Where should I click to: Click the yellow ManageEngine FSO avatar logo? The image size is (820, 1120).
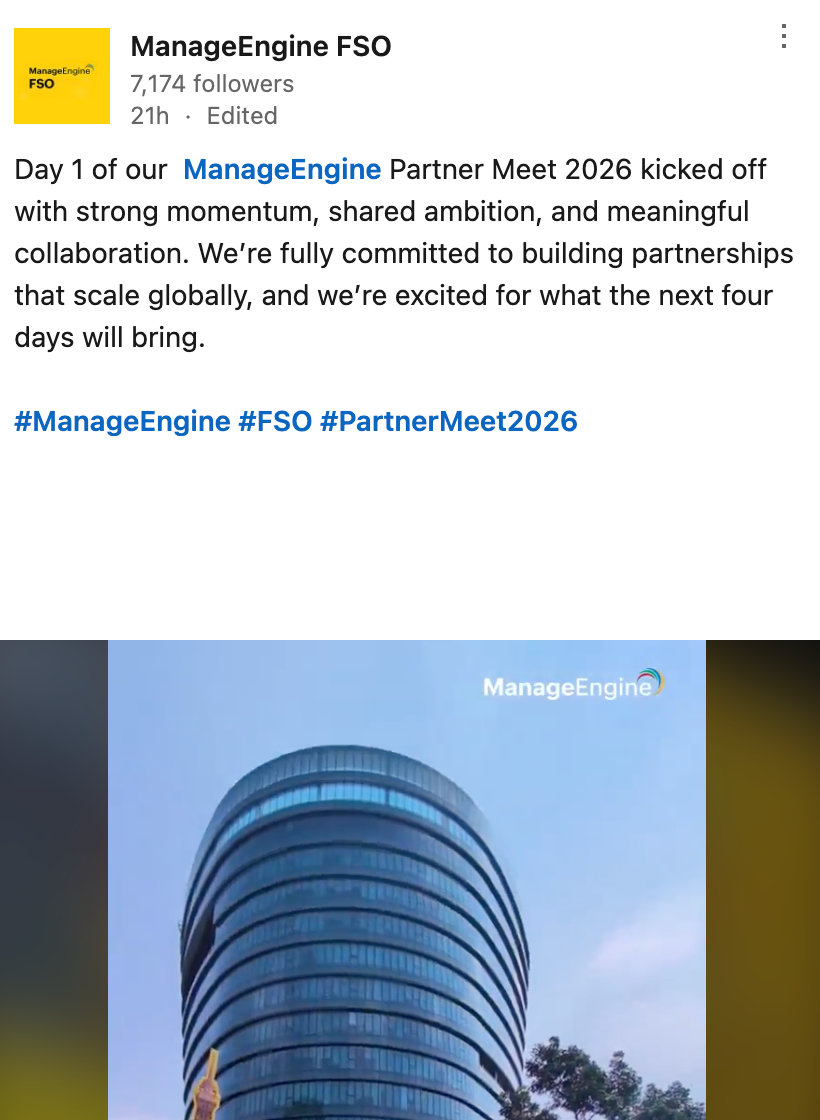(x=62, y=76)
